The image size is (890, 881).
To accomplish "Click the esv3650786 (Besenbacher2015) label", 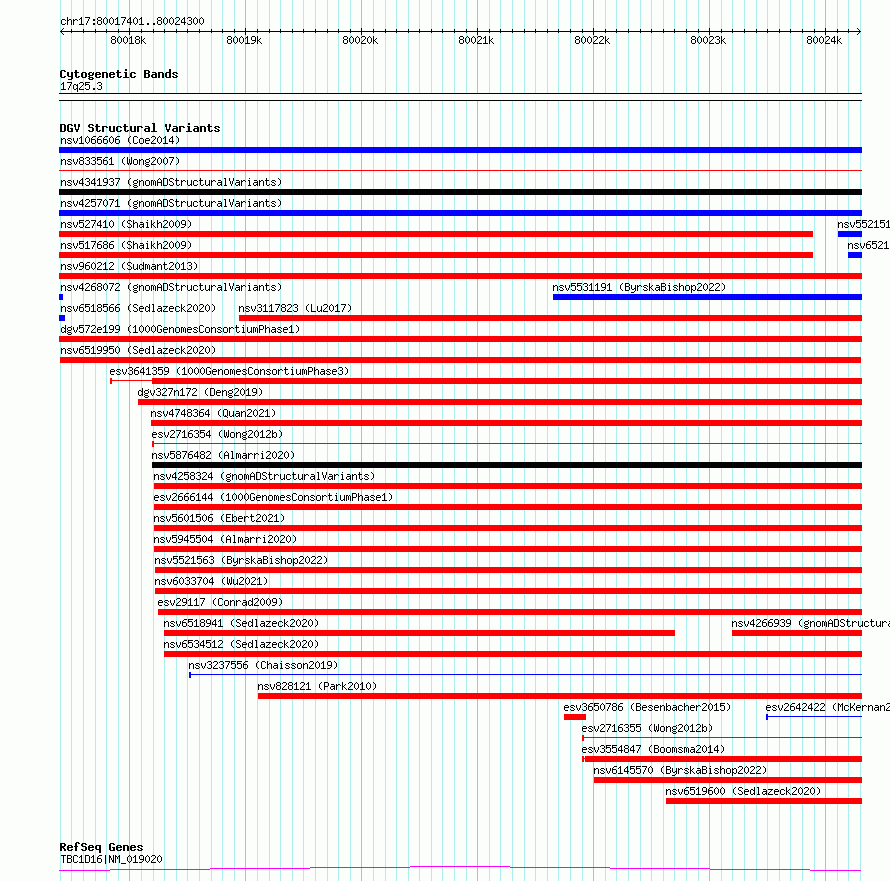I will [647, 707].
